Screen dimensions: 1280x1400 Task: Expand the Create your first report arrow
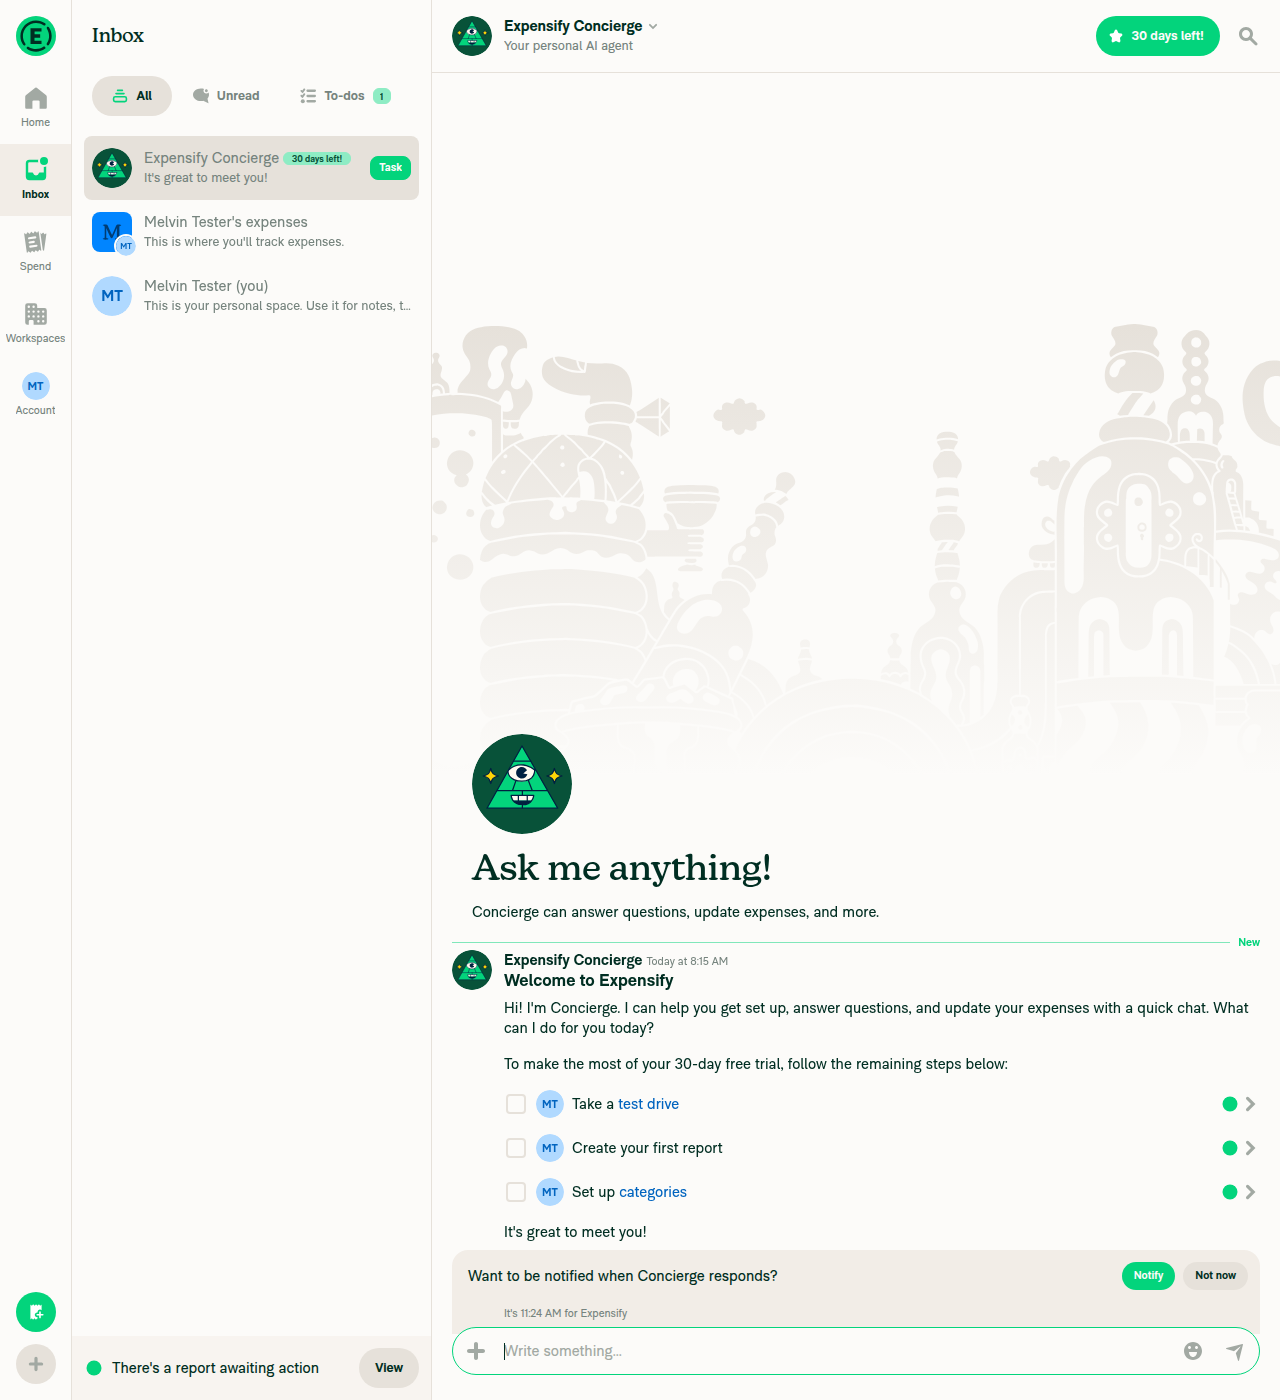tap(1250, 1148)
